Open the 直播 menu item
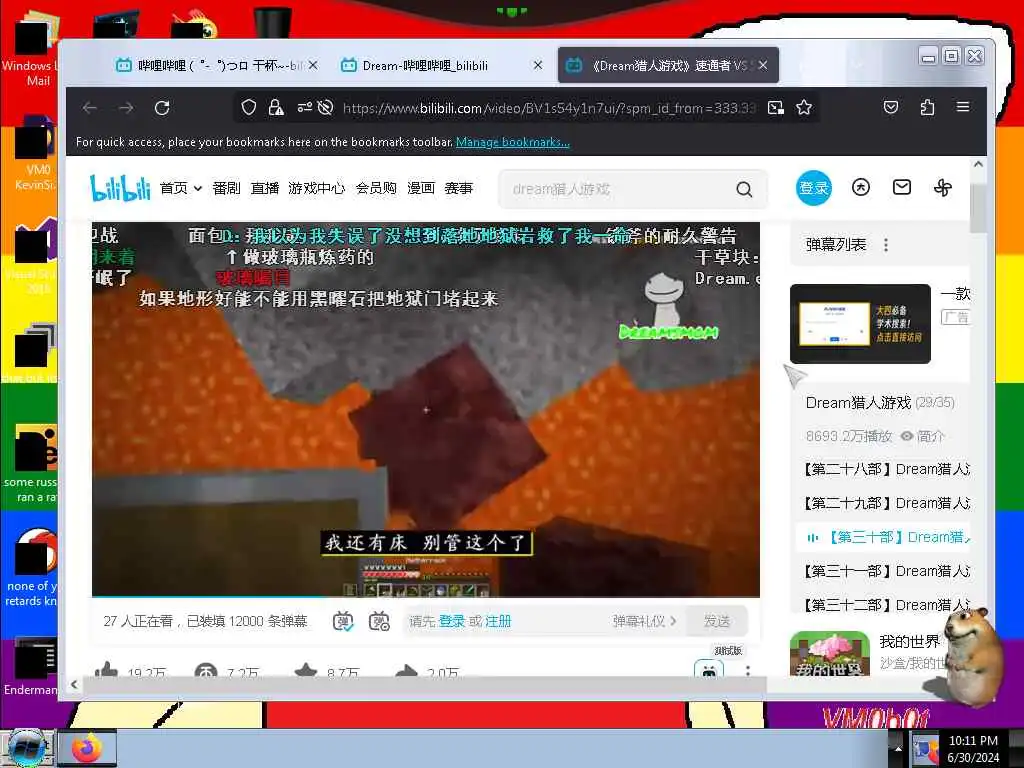Viewport: 1024px width, 768px height. [264, 188]
